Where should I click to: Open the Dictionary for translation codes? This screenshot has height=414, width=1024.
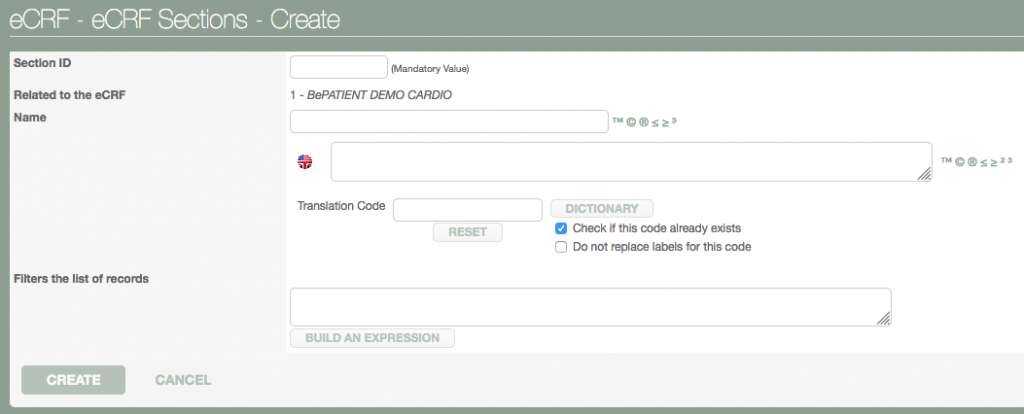(x=601, y=209)
